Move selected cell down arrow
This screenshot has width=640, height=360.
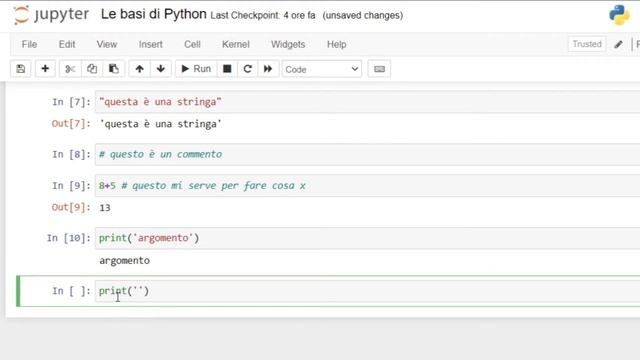[161, 69]
